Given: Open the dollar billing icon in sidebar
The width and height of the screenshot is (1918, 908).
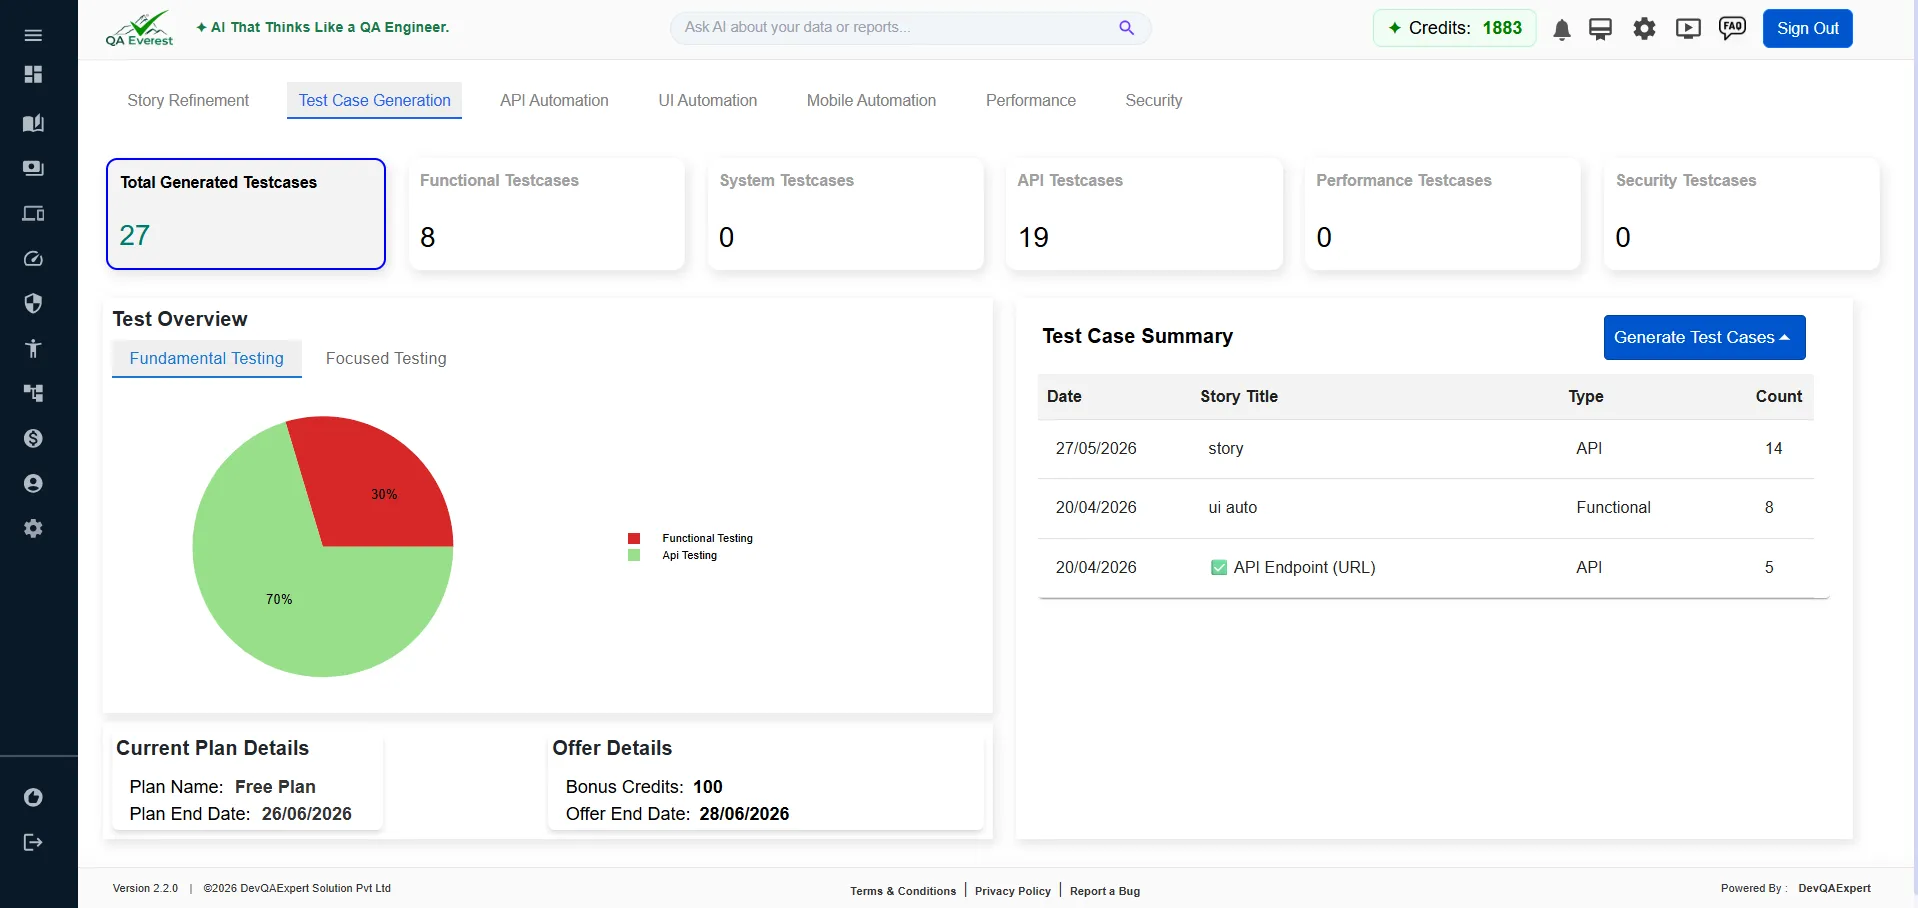Looking at the screenshot, I should [x=33, y=438].
